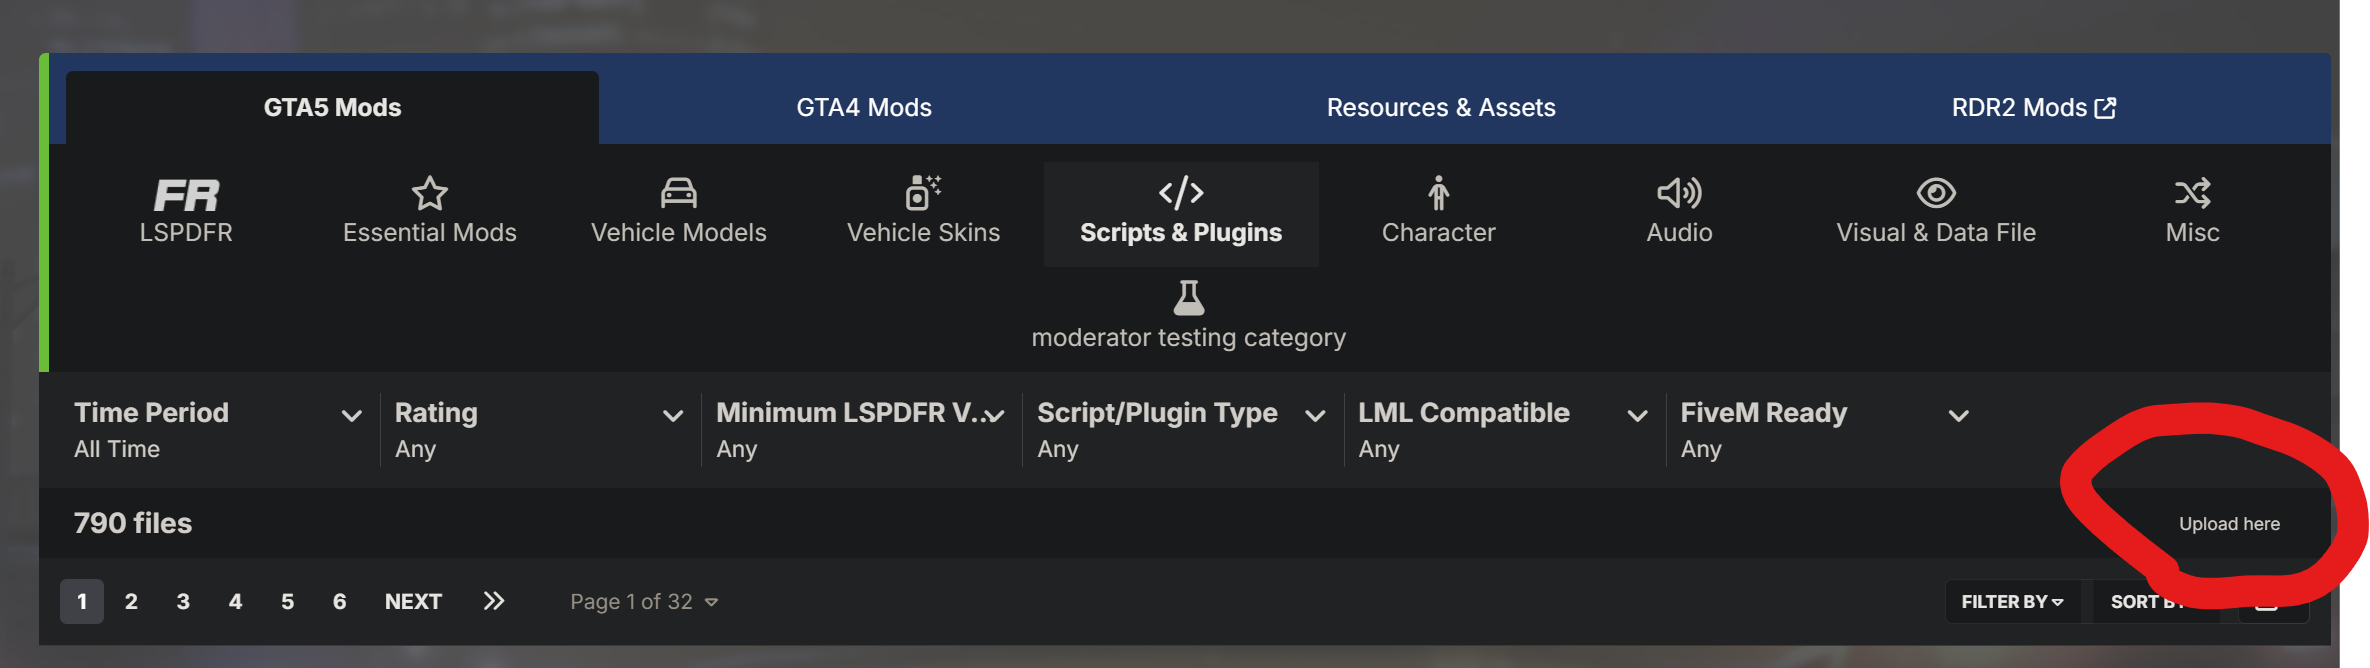Click the Upload here button
This screenshot has width=2370, height=668.
click(2229, 524)
